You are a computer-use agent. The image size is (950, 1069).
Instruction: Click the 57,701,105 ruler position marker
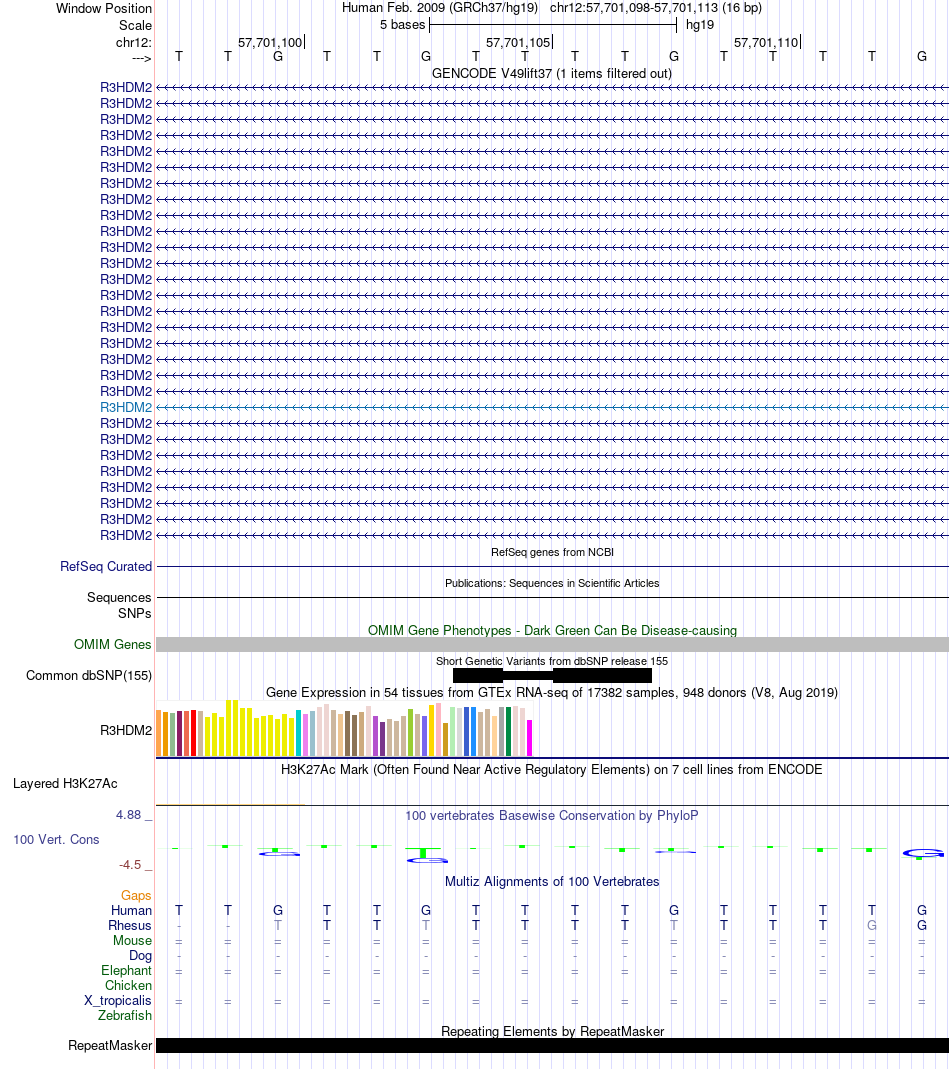tap(518, 42)
